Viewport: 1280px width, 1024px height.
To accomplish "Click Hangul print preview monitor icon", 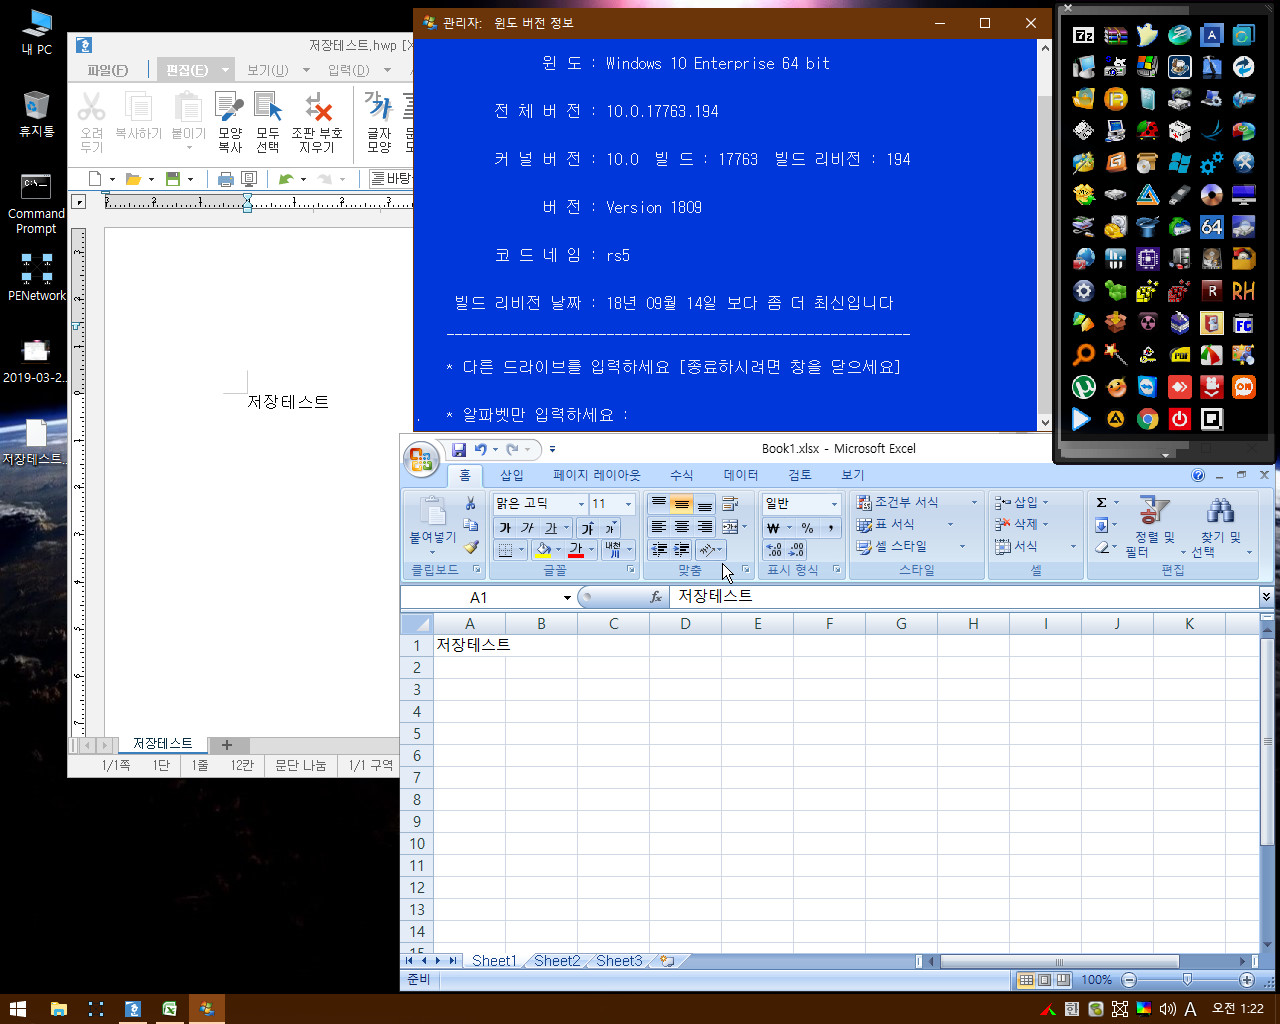I will pyautogui.click(x=249, y=179).
